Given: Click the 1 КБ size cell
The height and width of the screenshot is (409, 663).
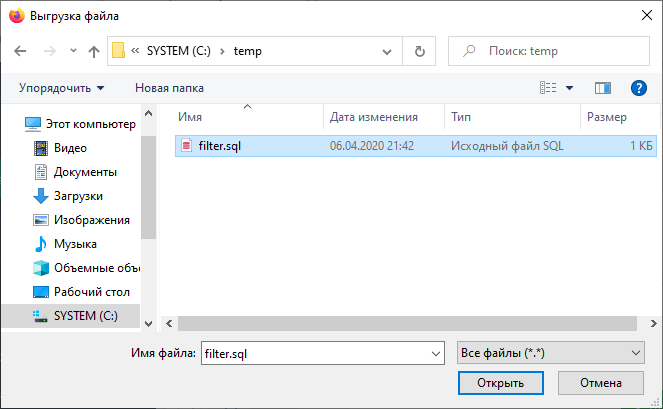Looking at the screenshot, I should pyautogui.click(x=641, y=146).
